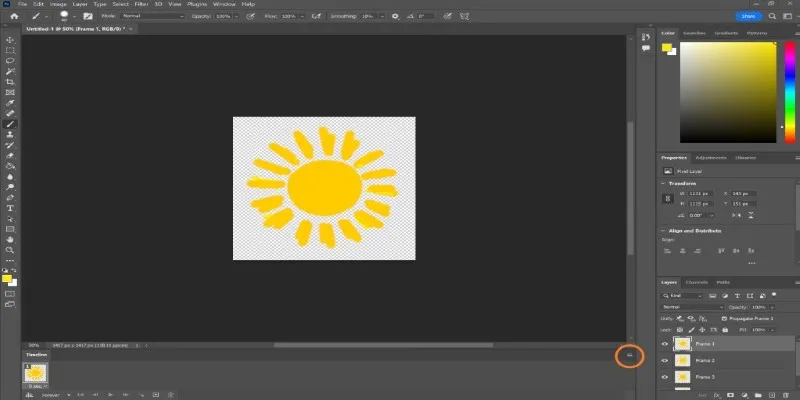Toggle lock transparent pixels

[680, 330]
